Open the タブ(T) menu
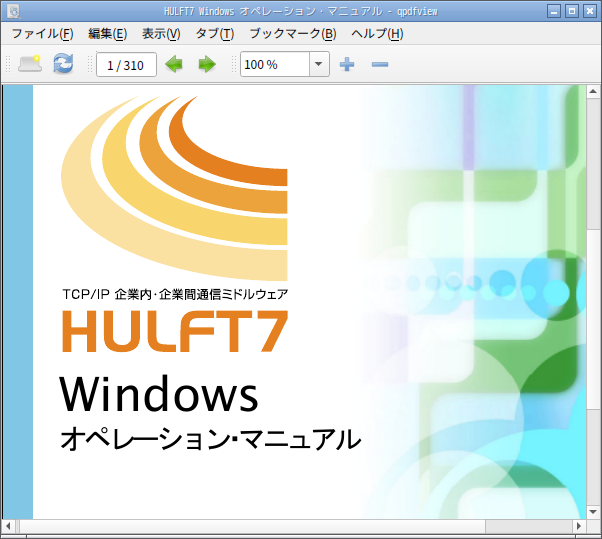 click(x=215, y=34)
